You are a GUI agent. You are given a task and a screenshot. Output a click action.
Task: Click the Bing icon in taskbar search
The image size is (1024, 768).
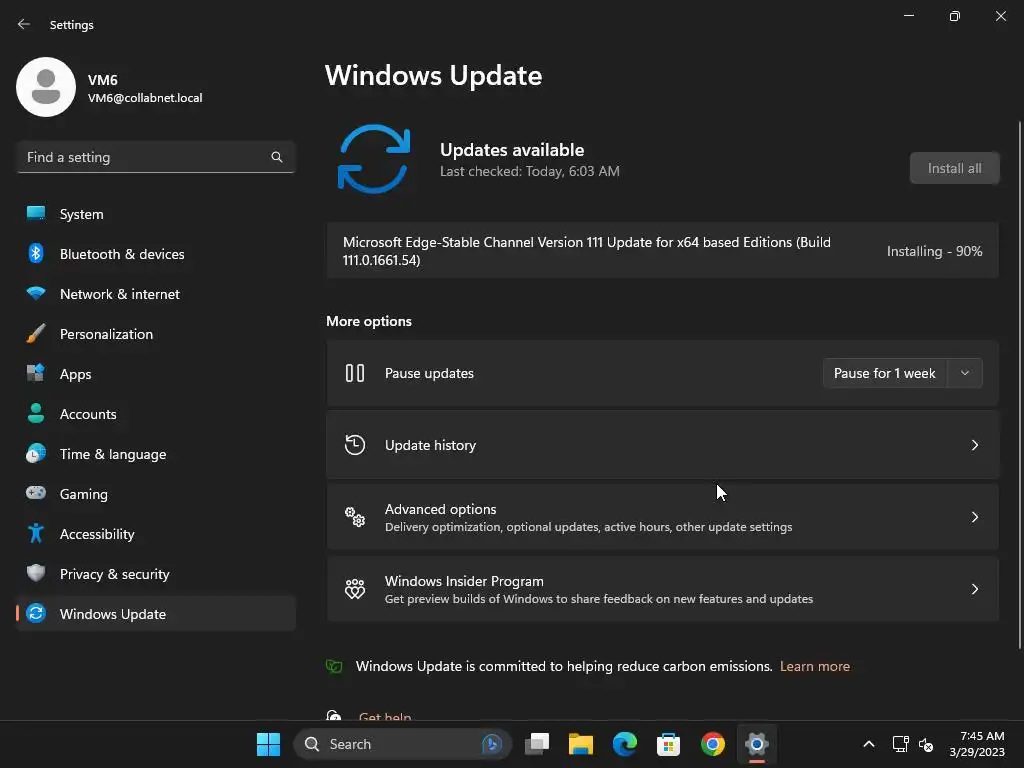[492, 744]
